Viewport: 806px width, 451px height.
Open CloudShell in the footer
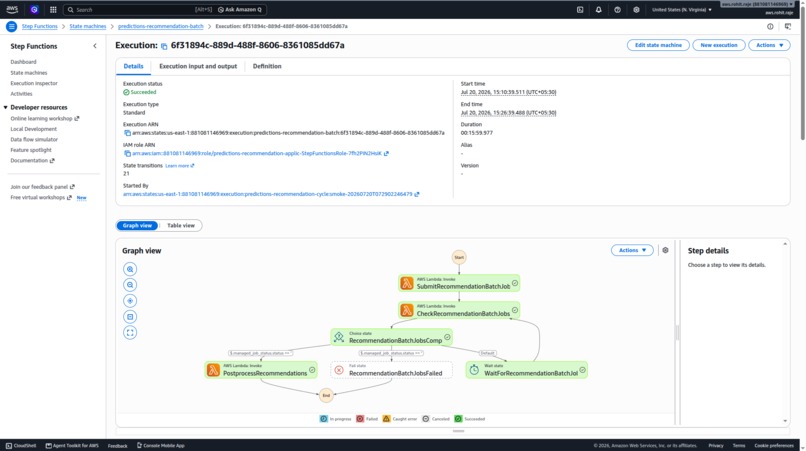point(21,445)
